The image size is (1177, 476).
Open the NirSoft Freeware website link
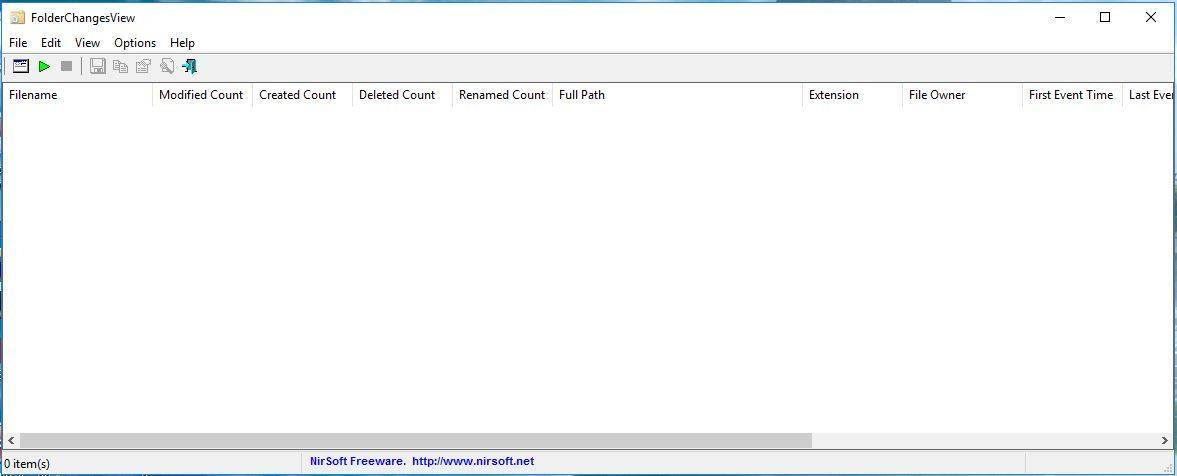tap(422, 461)
